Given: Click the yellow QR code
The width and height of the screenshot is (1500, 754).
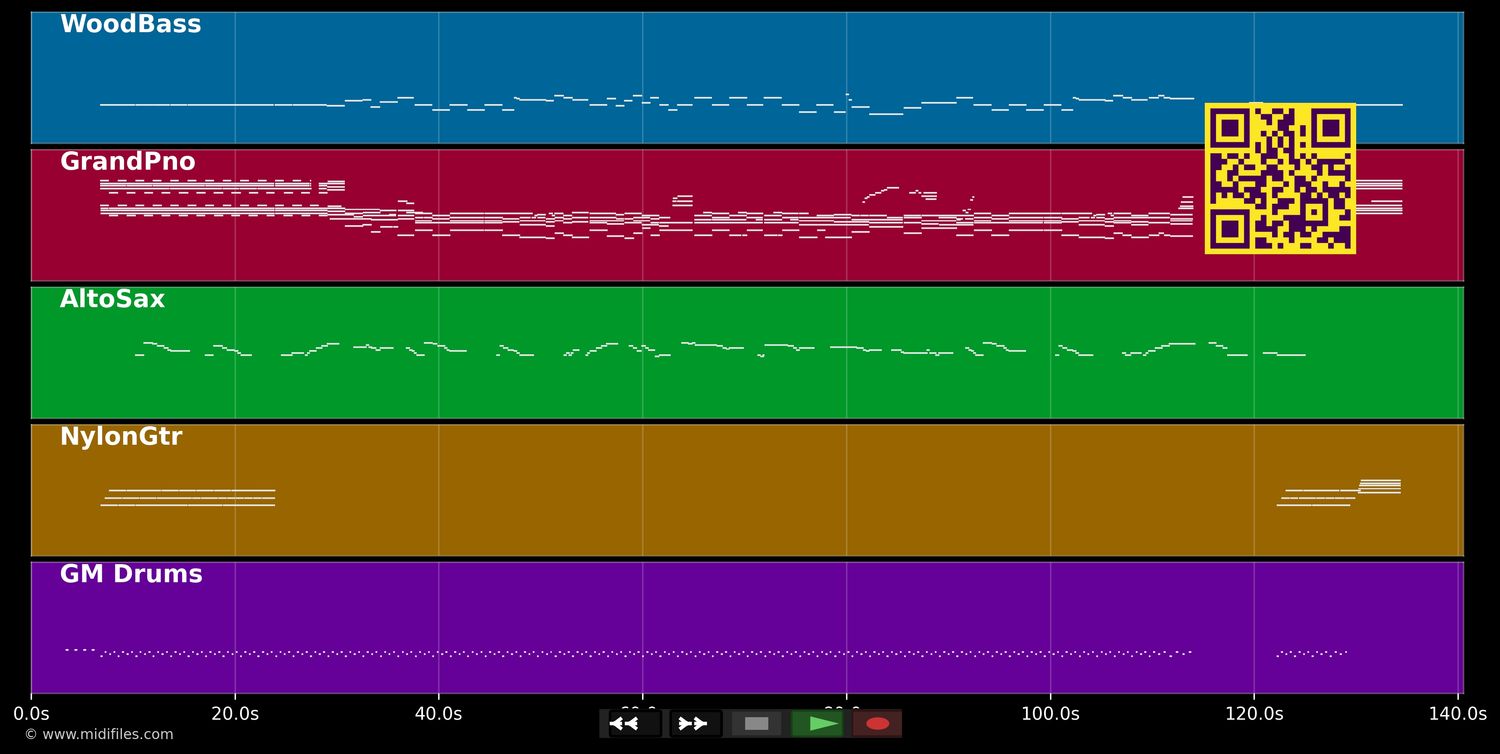Looking at the screenshot, I should (1280, 178).
